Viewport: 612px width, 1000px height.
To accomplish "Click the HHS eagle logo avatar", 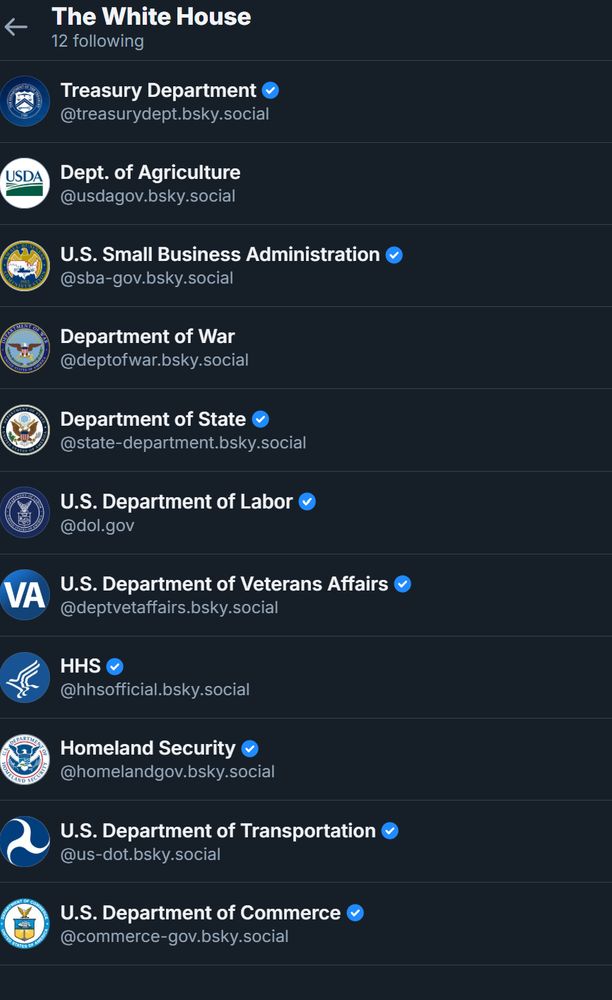I will pos(25,677).
